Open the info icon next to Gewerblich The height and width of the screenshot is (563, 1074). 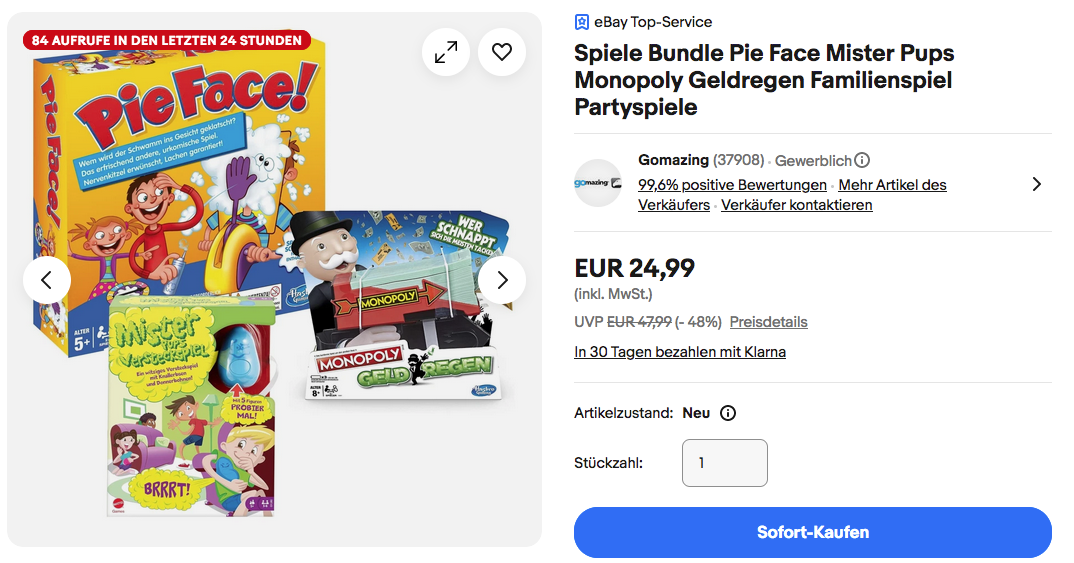[x=862, y=160]
